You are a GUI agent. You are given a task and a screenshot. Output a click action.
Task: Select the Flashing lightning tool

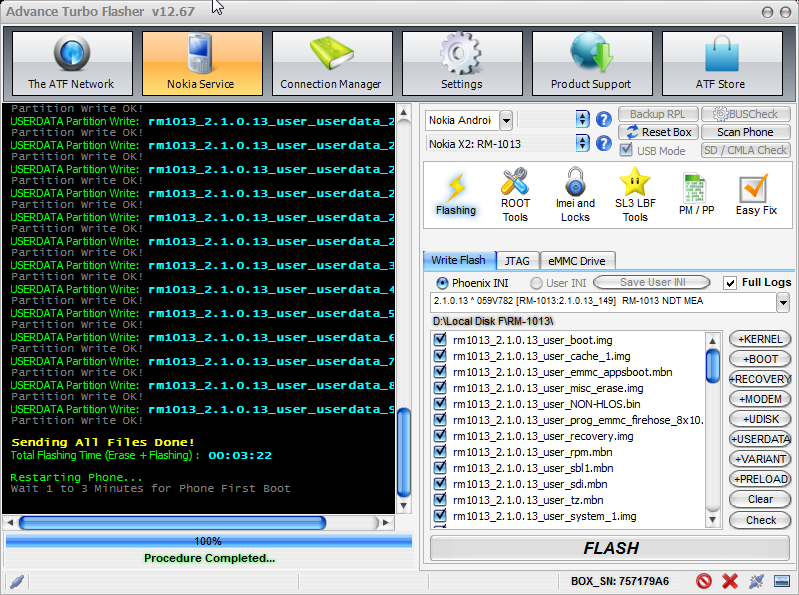pyautogui.click(x=456, y=195)
